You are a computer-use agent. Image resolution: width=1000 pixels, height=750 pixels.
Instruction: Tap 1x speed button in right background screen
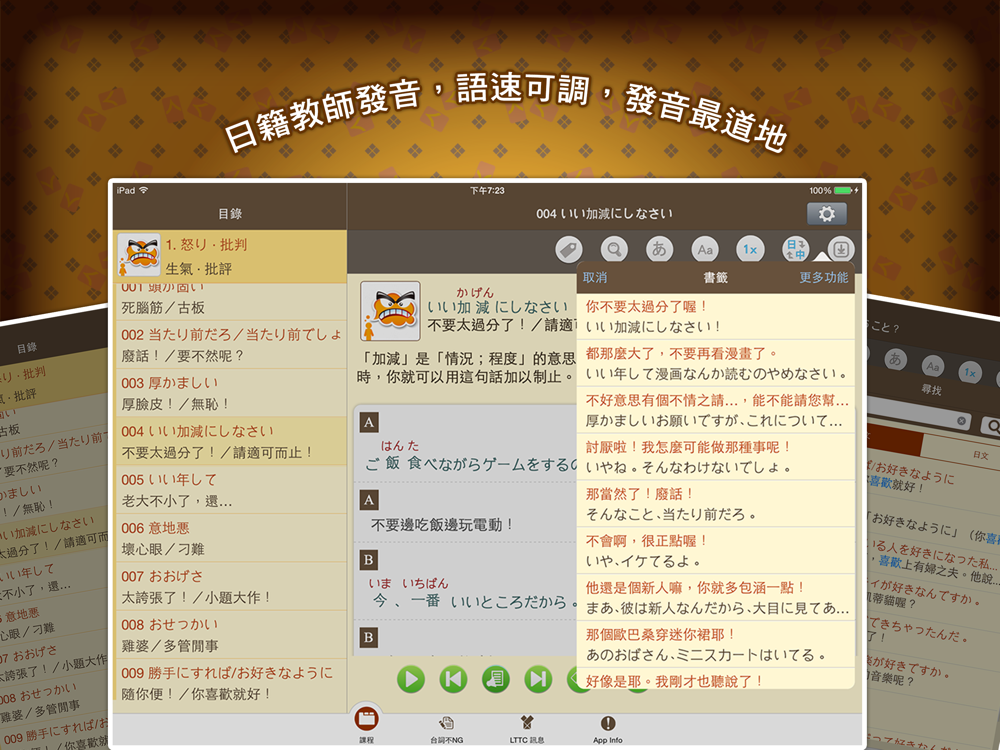[969, 372]
